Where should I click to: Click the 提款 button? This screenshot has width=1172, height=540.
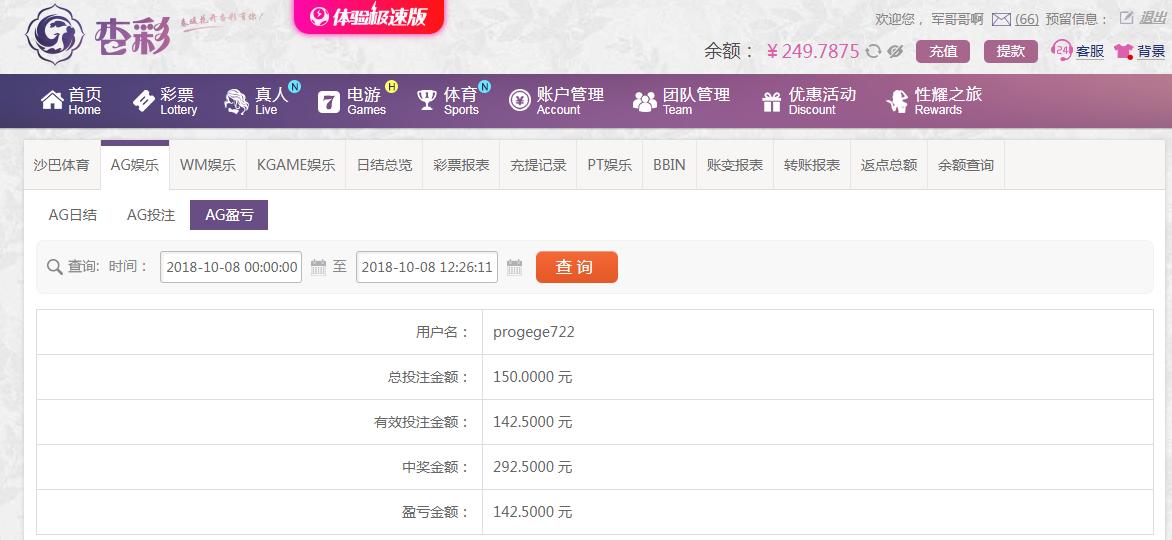(1011, 51)
